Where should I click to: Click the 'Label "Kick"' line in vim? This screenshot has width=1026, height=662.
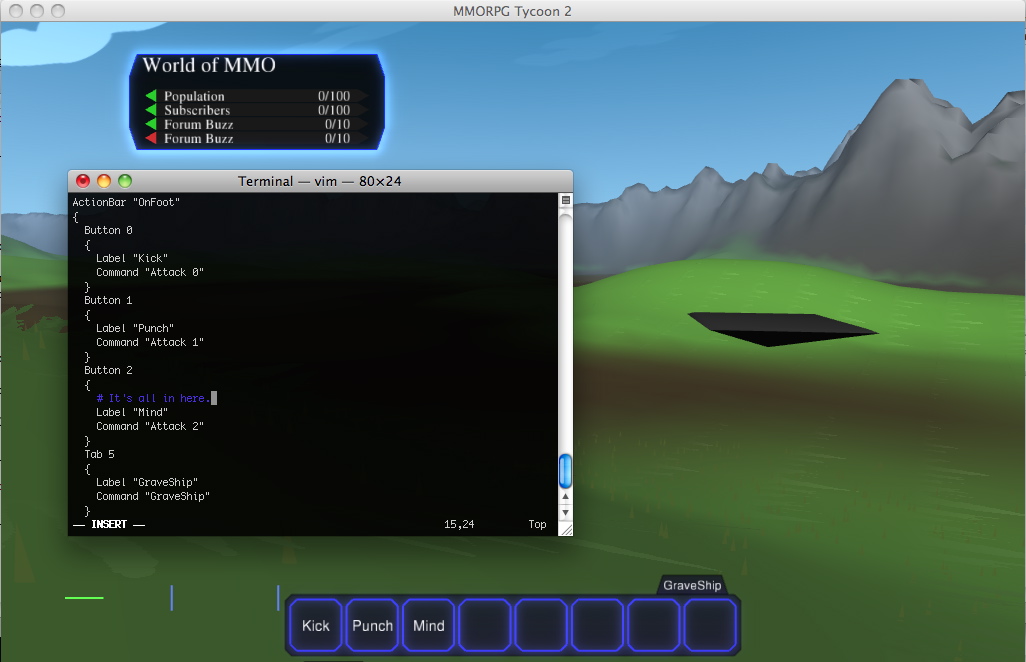[132, 258]
